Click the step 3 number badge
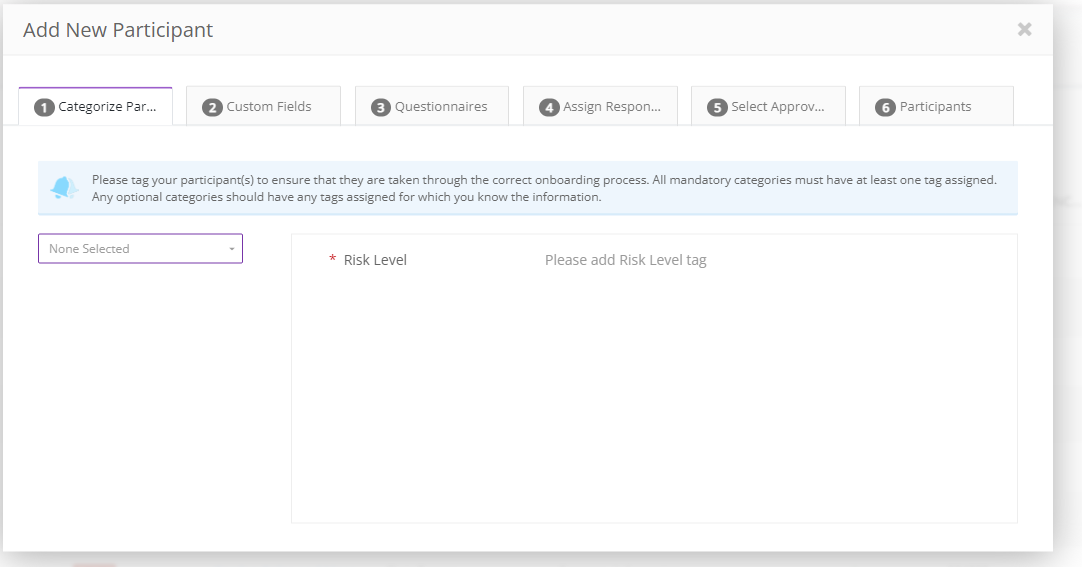 tap(380, 108)
